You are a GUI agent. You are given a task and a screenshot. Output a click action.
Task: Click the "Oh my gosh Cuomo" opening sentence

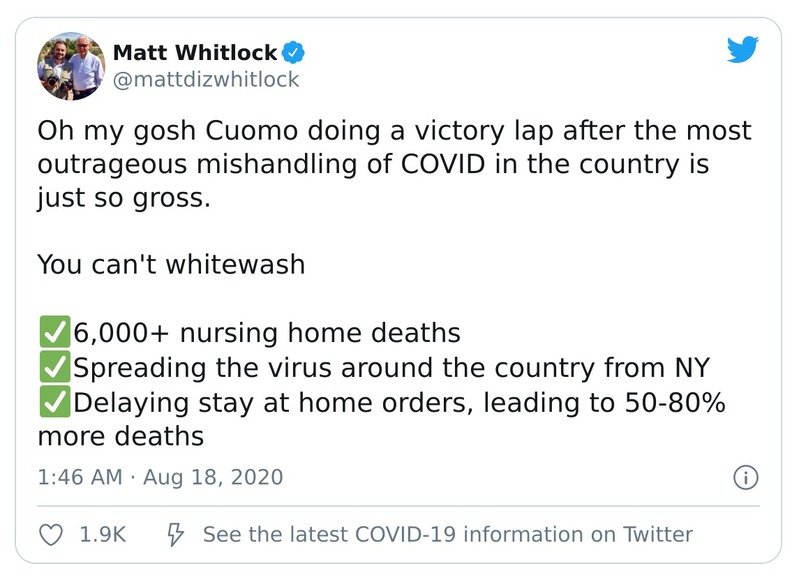point(393,131)
